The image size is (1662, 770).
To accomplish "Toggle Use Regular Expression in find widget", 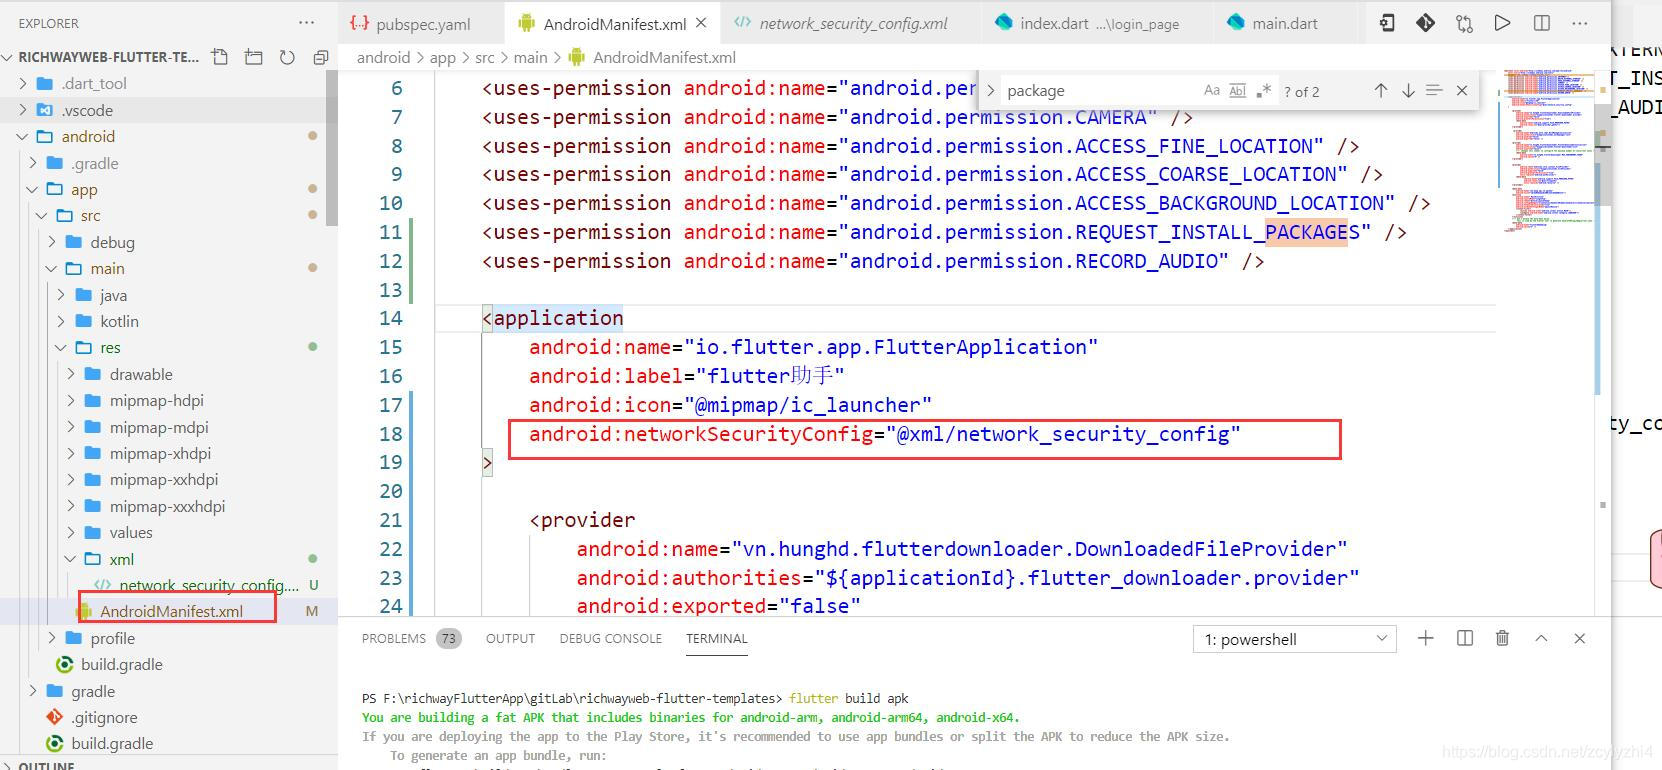I will (1263, 90).
